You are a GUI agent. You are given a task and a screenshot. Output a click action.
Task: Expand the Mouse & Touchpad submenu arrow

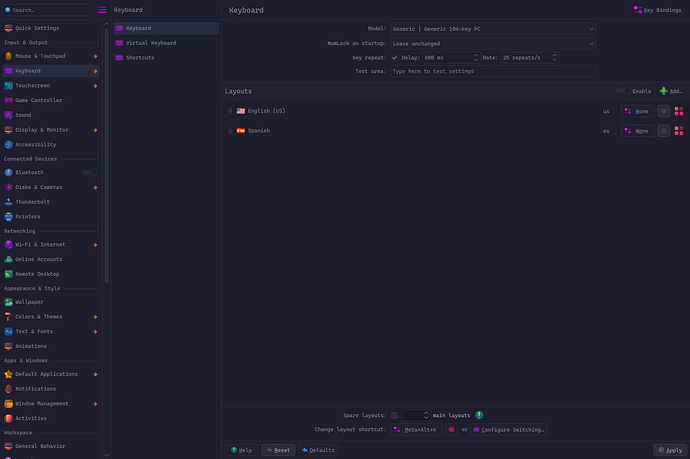pyautogui.click(x=95, y=57)
